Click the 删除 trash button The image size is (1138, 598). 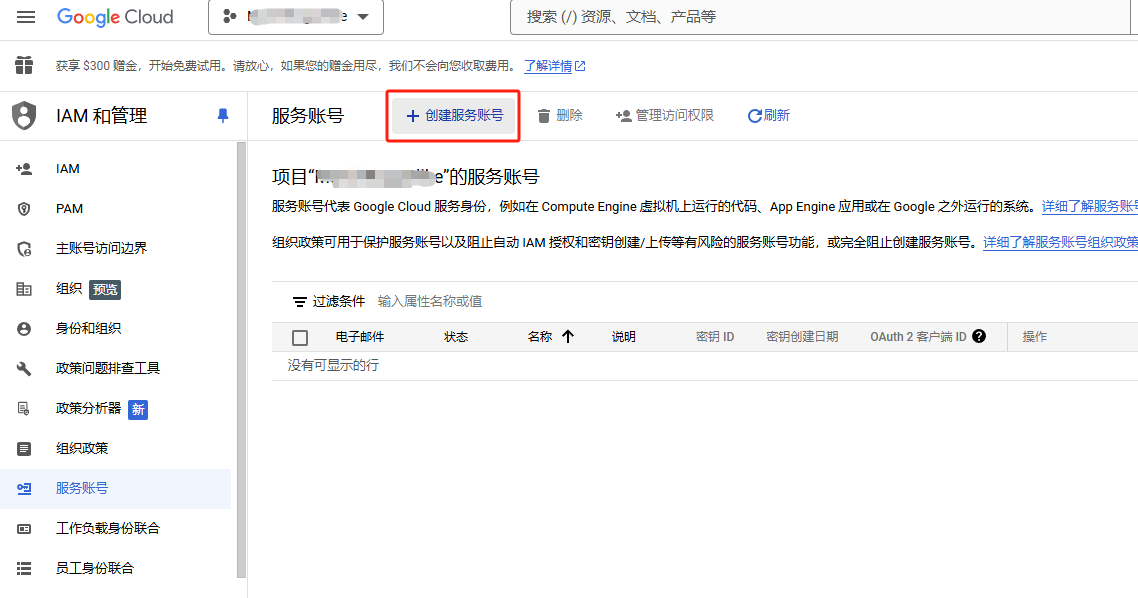[560, 115]
